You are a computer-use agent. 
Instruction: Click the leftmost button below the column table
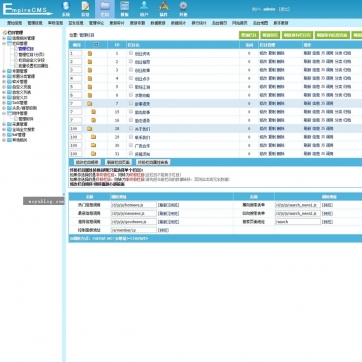coord(87,162)
